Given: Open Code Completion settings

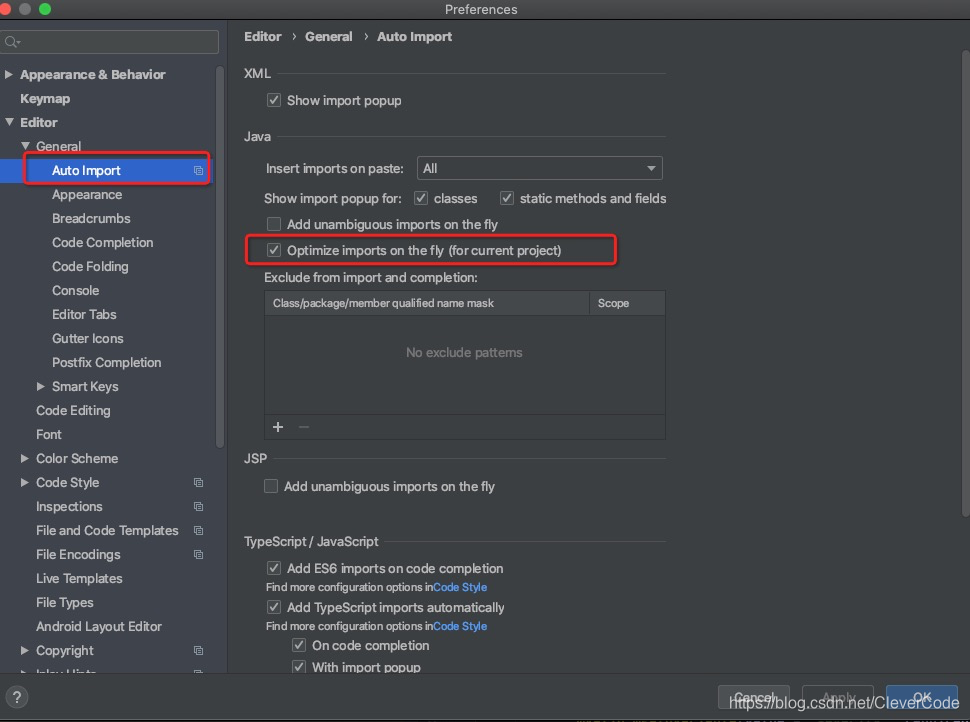Looking at the screenshot, I should pyautogui.click(x=102, y=243).
